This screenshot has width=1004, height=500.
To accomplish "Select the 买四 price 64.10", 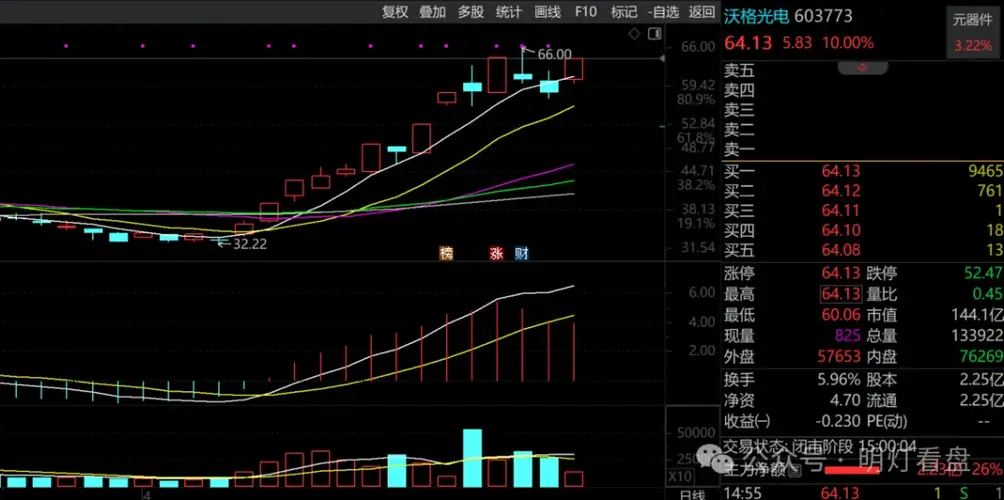I will point(841,230).
